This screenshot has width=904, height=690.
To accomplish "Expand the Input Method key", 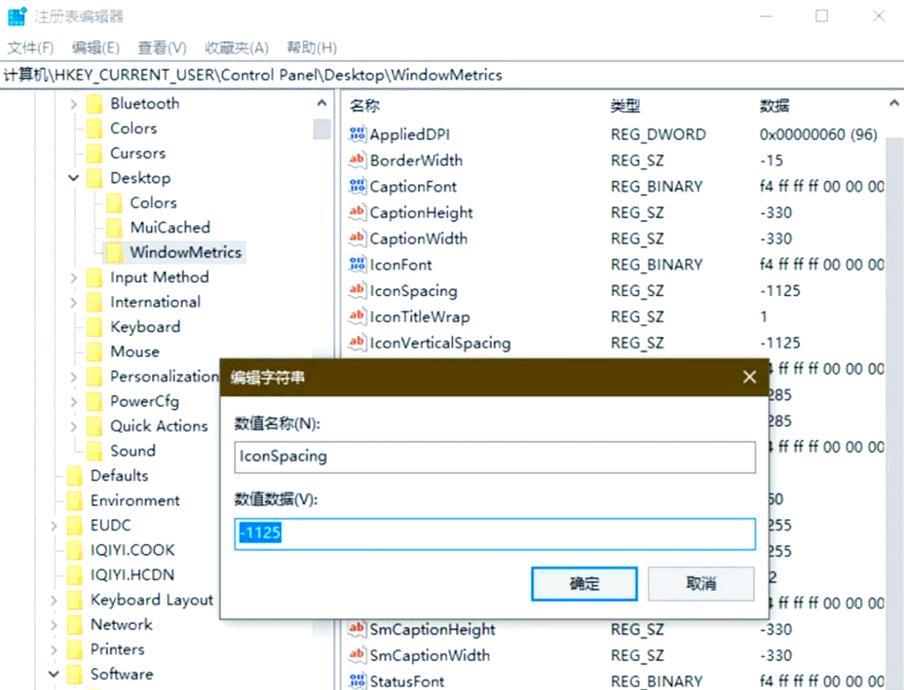I will (x=72, y=277).
